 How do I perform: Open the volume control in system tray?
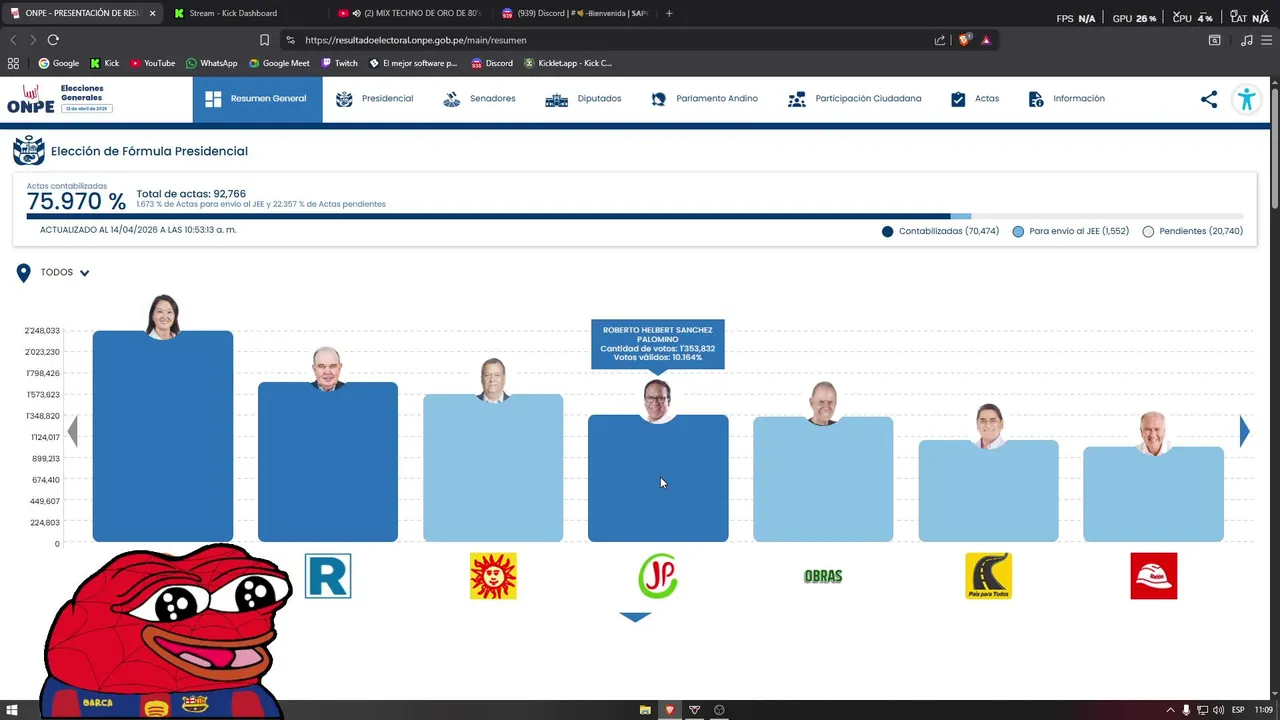coord(1218,710)
